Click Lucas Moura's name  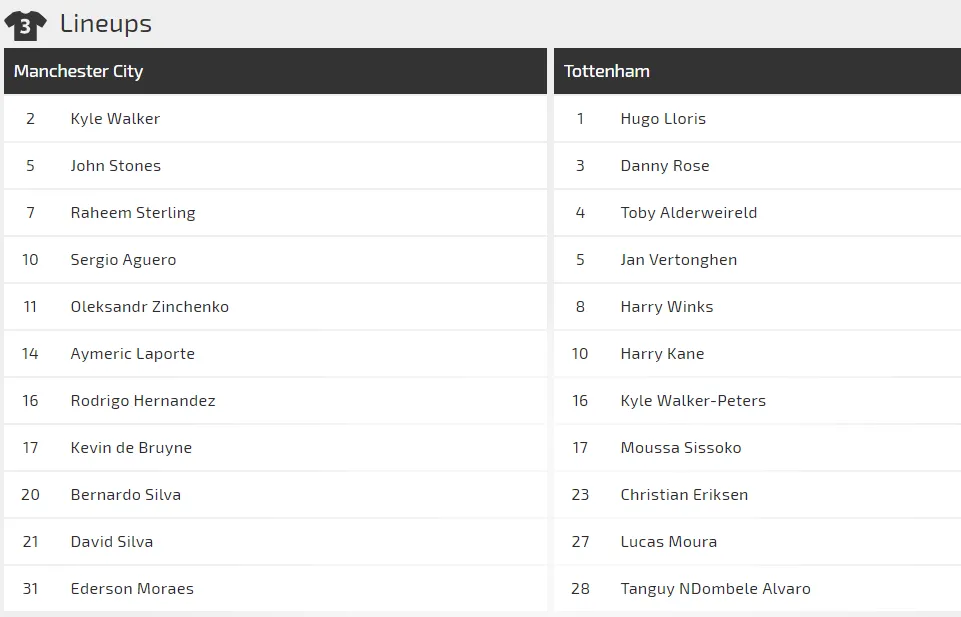669,542
